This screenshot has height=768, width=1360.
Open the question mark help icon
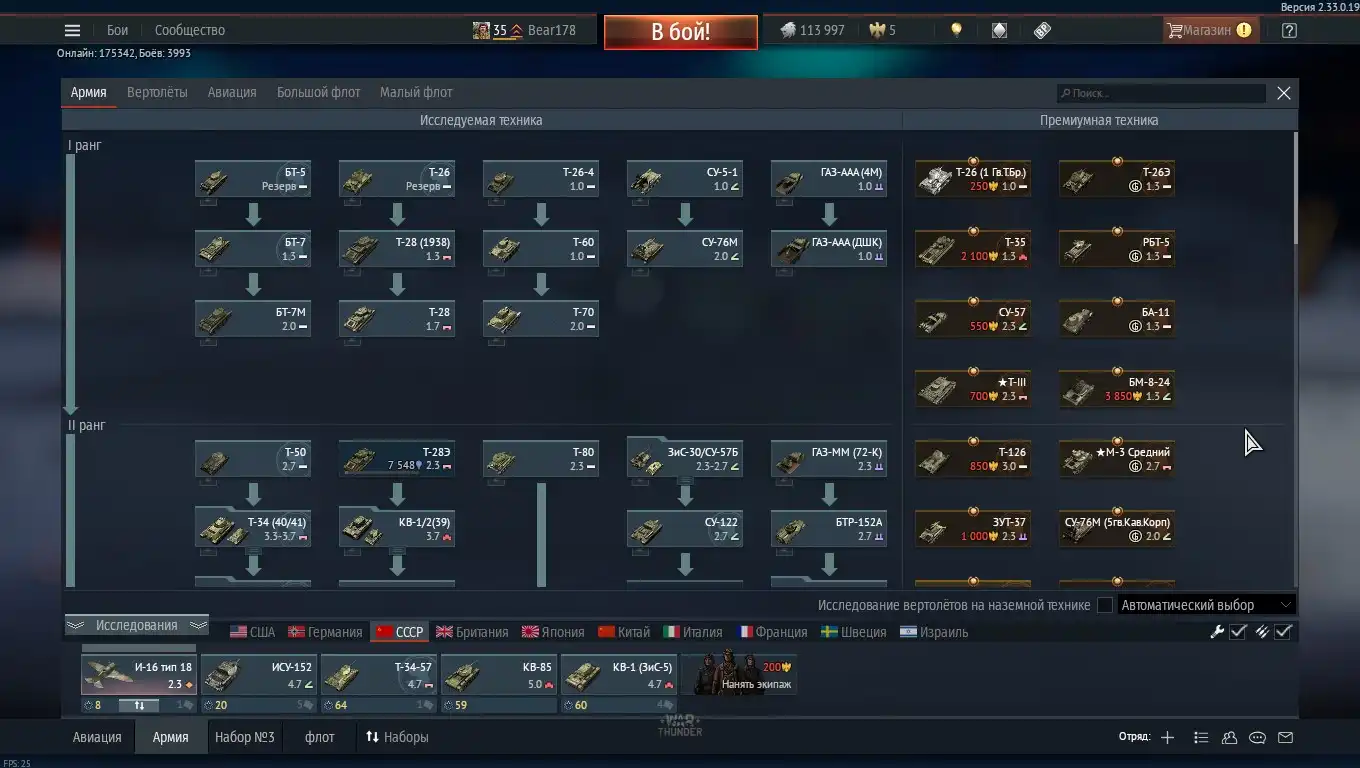click(1289, 30)
